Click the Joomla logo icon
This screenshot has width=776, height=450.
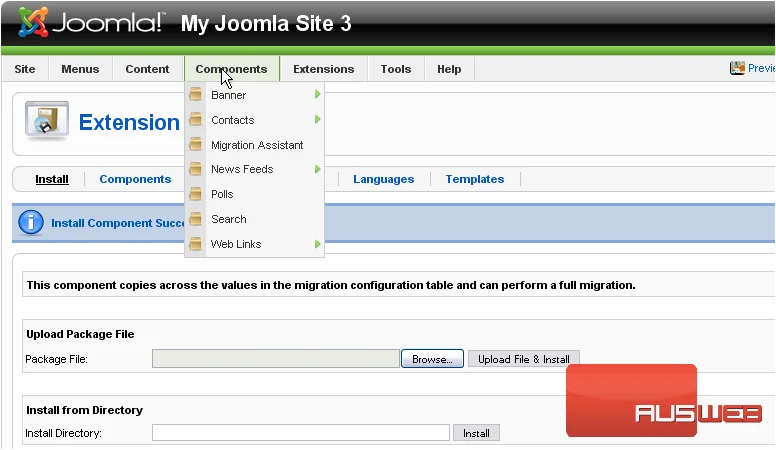click(x=33, y=22)
